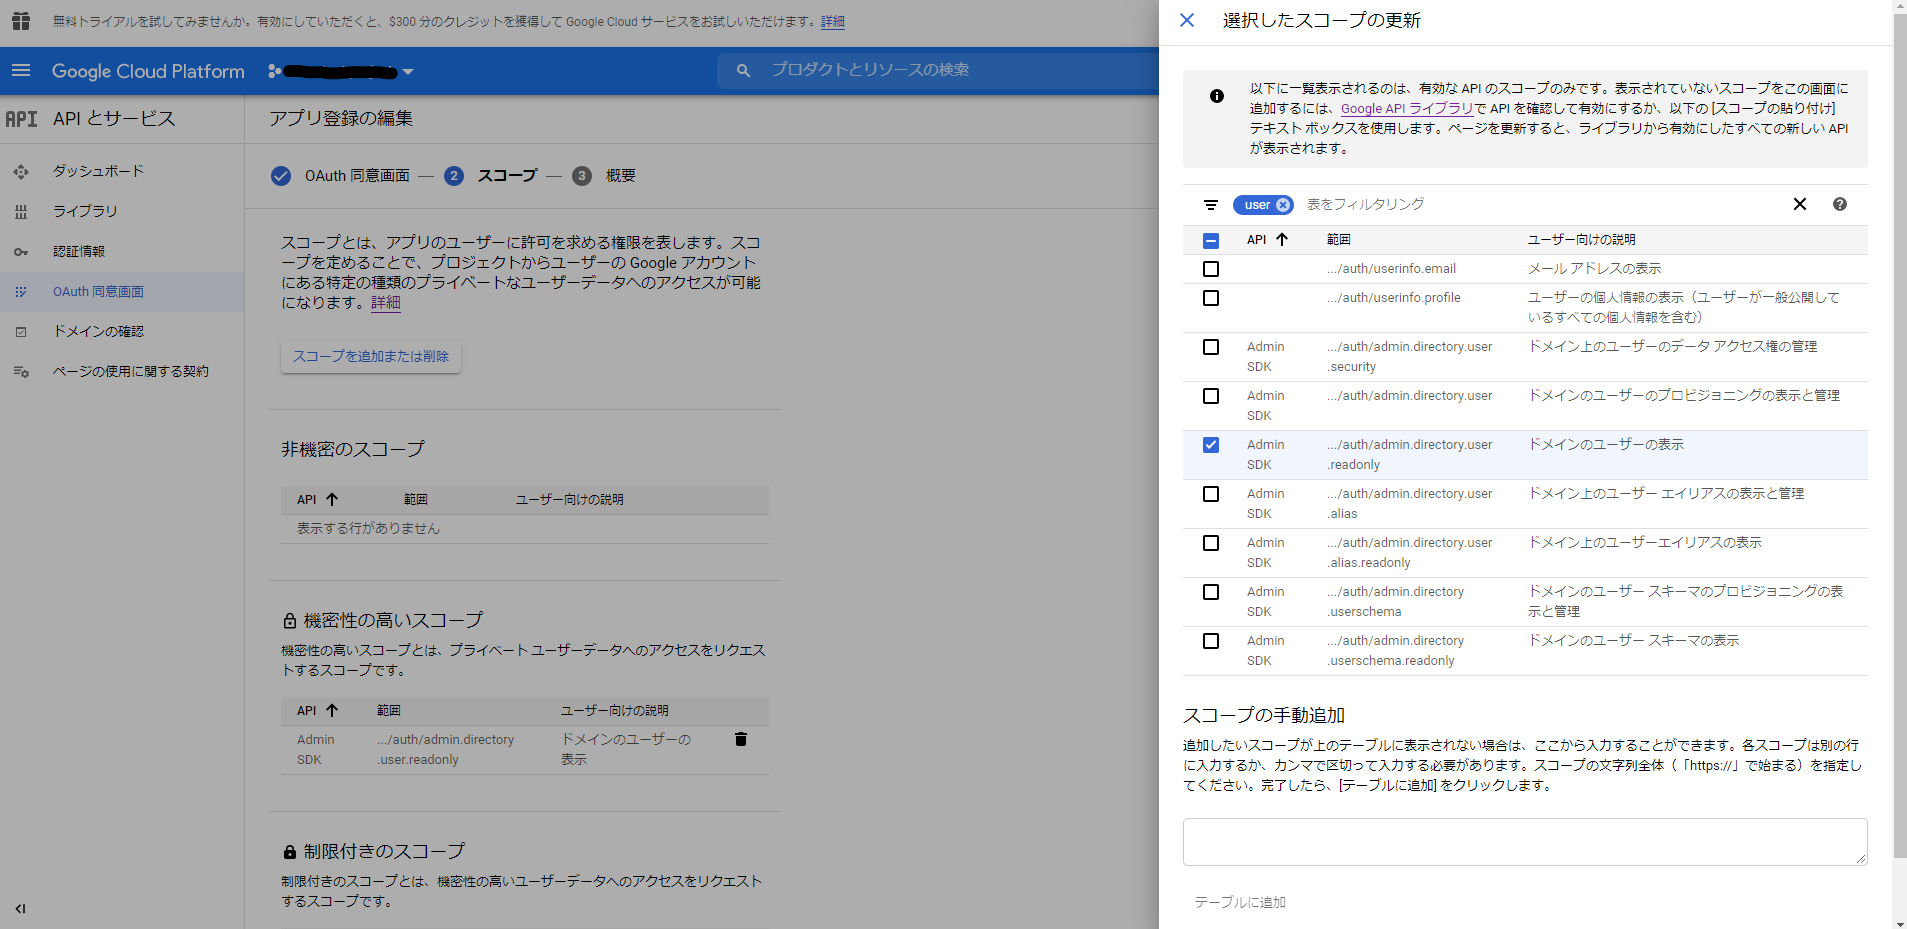Remove the 'user' filter chip
Screen dimensions: 1907x929
click(1283, 205)
